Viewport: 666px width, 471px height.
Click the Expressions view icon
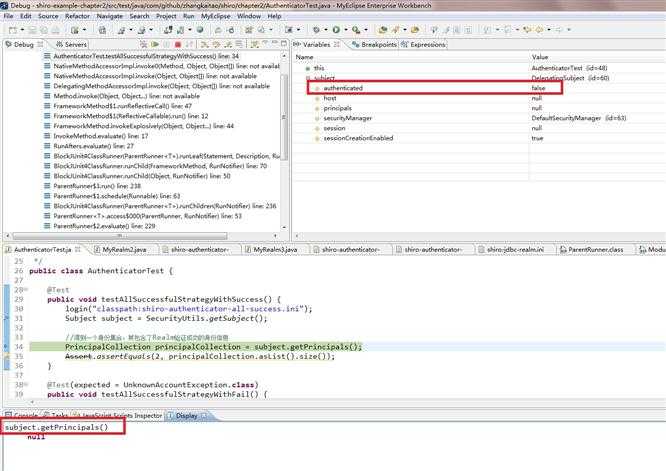point(403,45)
